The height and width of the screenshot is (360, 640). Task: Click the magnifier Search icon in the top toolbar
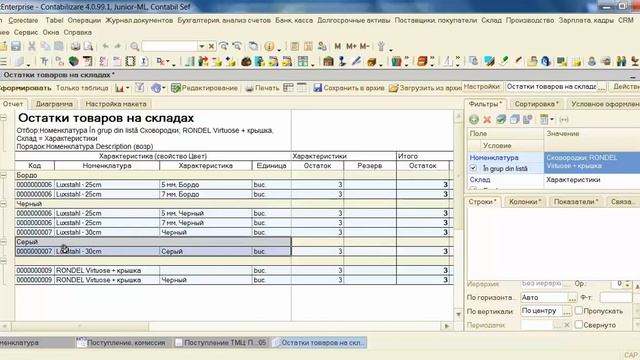tap(134, 47)
